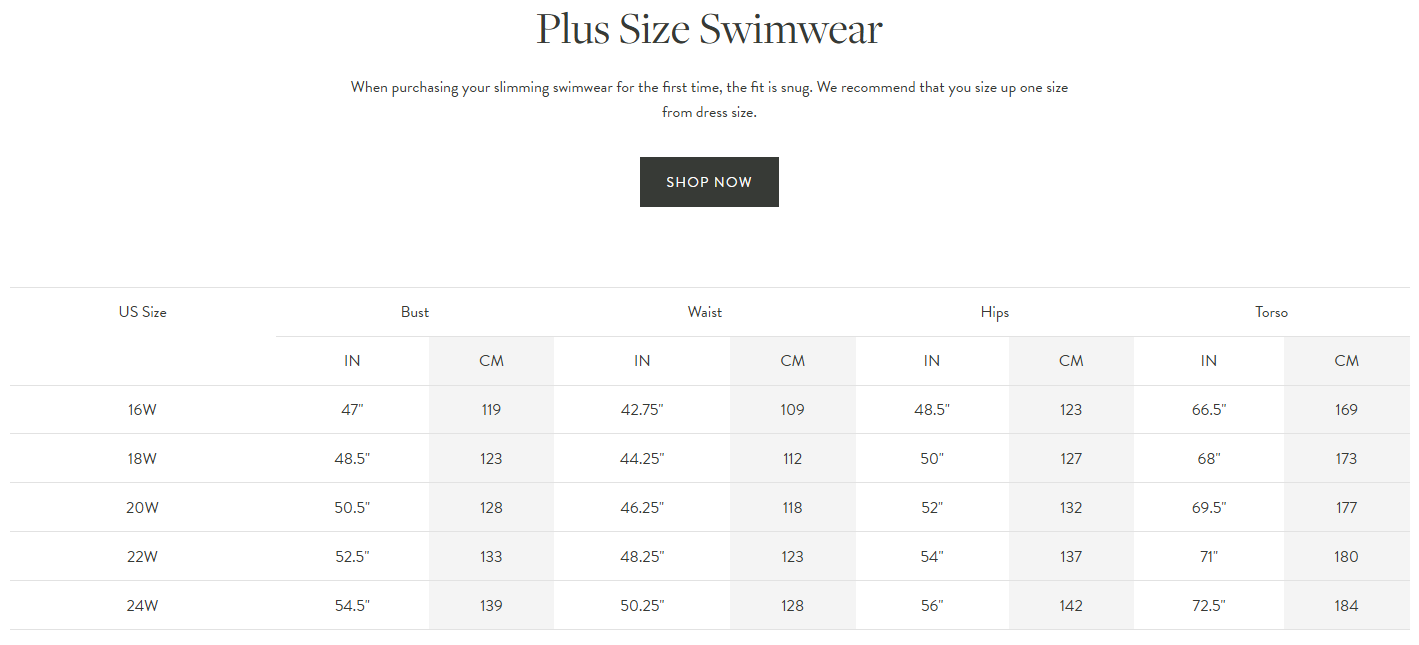The height and width of the screenshot is (645, 1419).
Task: Click the Bust column header
Action: (x=415, y=311)
